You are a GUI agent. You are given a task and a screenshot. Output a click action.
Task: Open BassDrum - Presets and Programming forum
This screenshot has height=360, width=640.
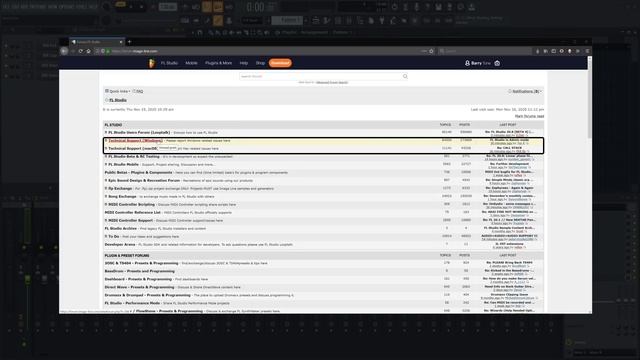pos(139,271)
